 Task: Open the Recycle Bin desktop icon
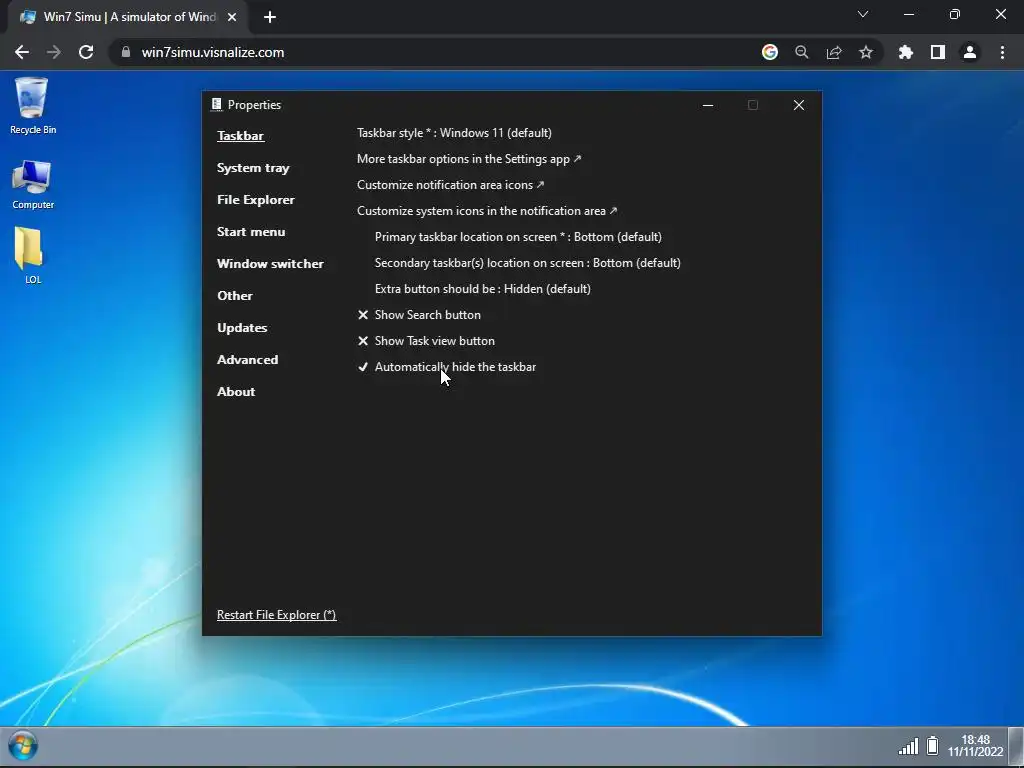(32, 106)
